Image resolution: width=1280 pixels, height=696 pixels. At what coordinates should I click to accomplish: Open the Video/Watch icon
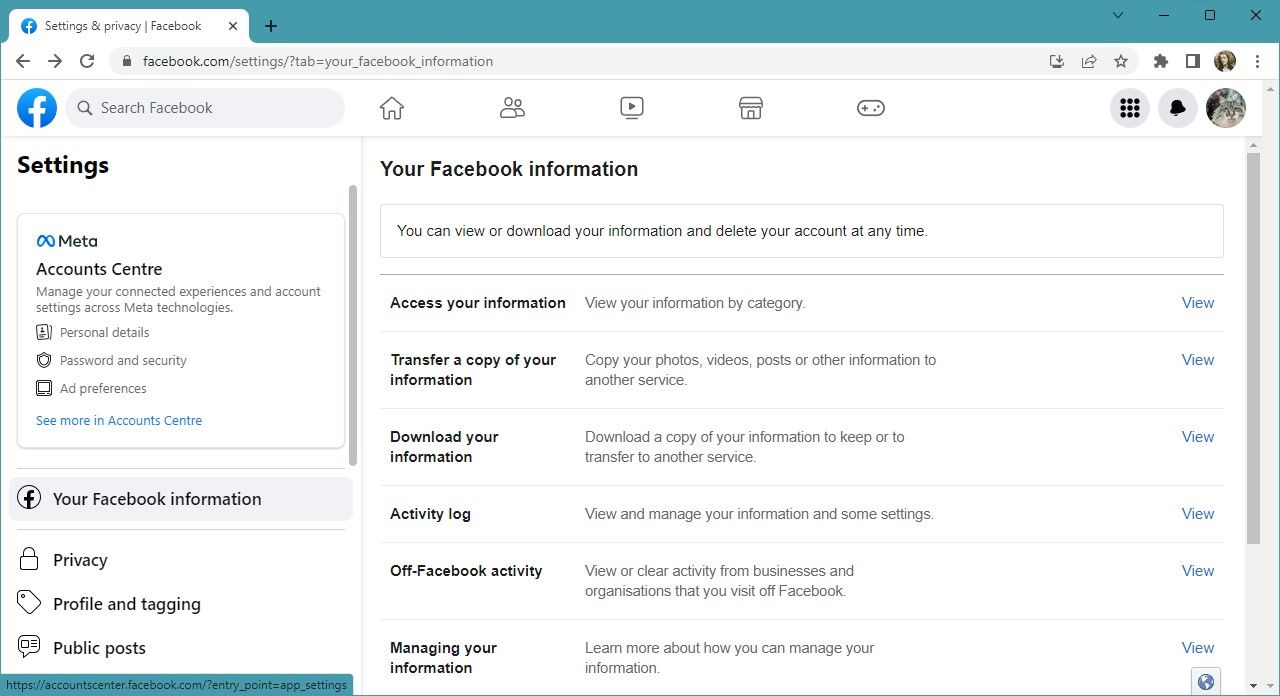tap(631, 107)
